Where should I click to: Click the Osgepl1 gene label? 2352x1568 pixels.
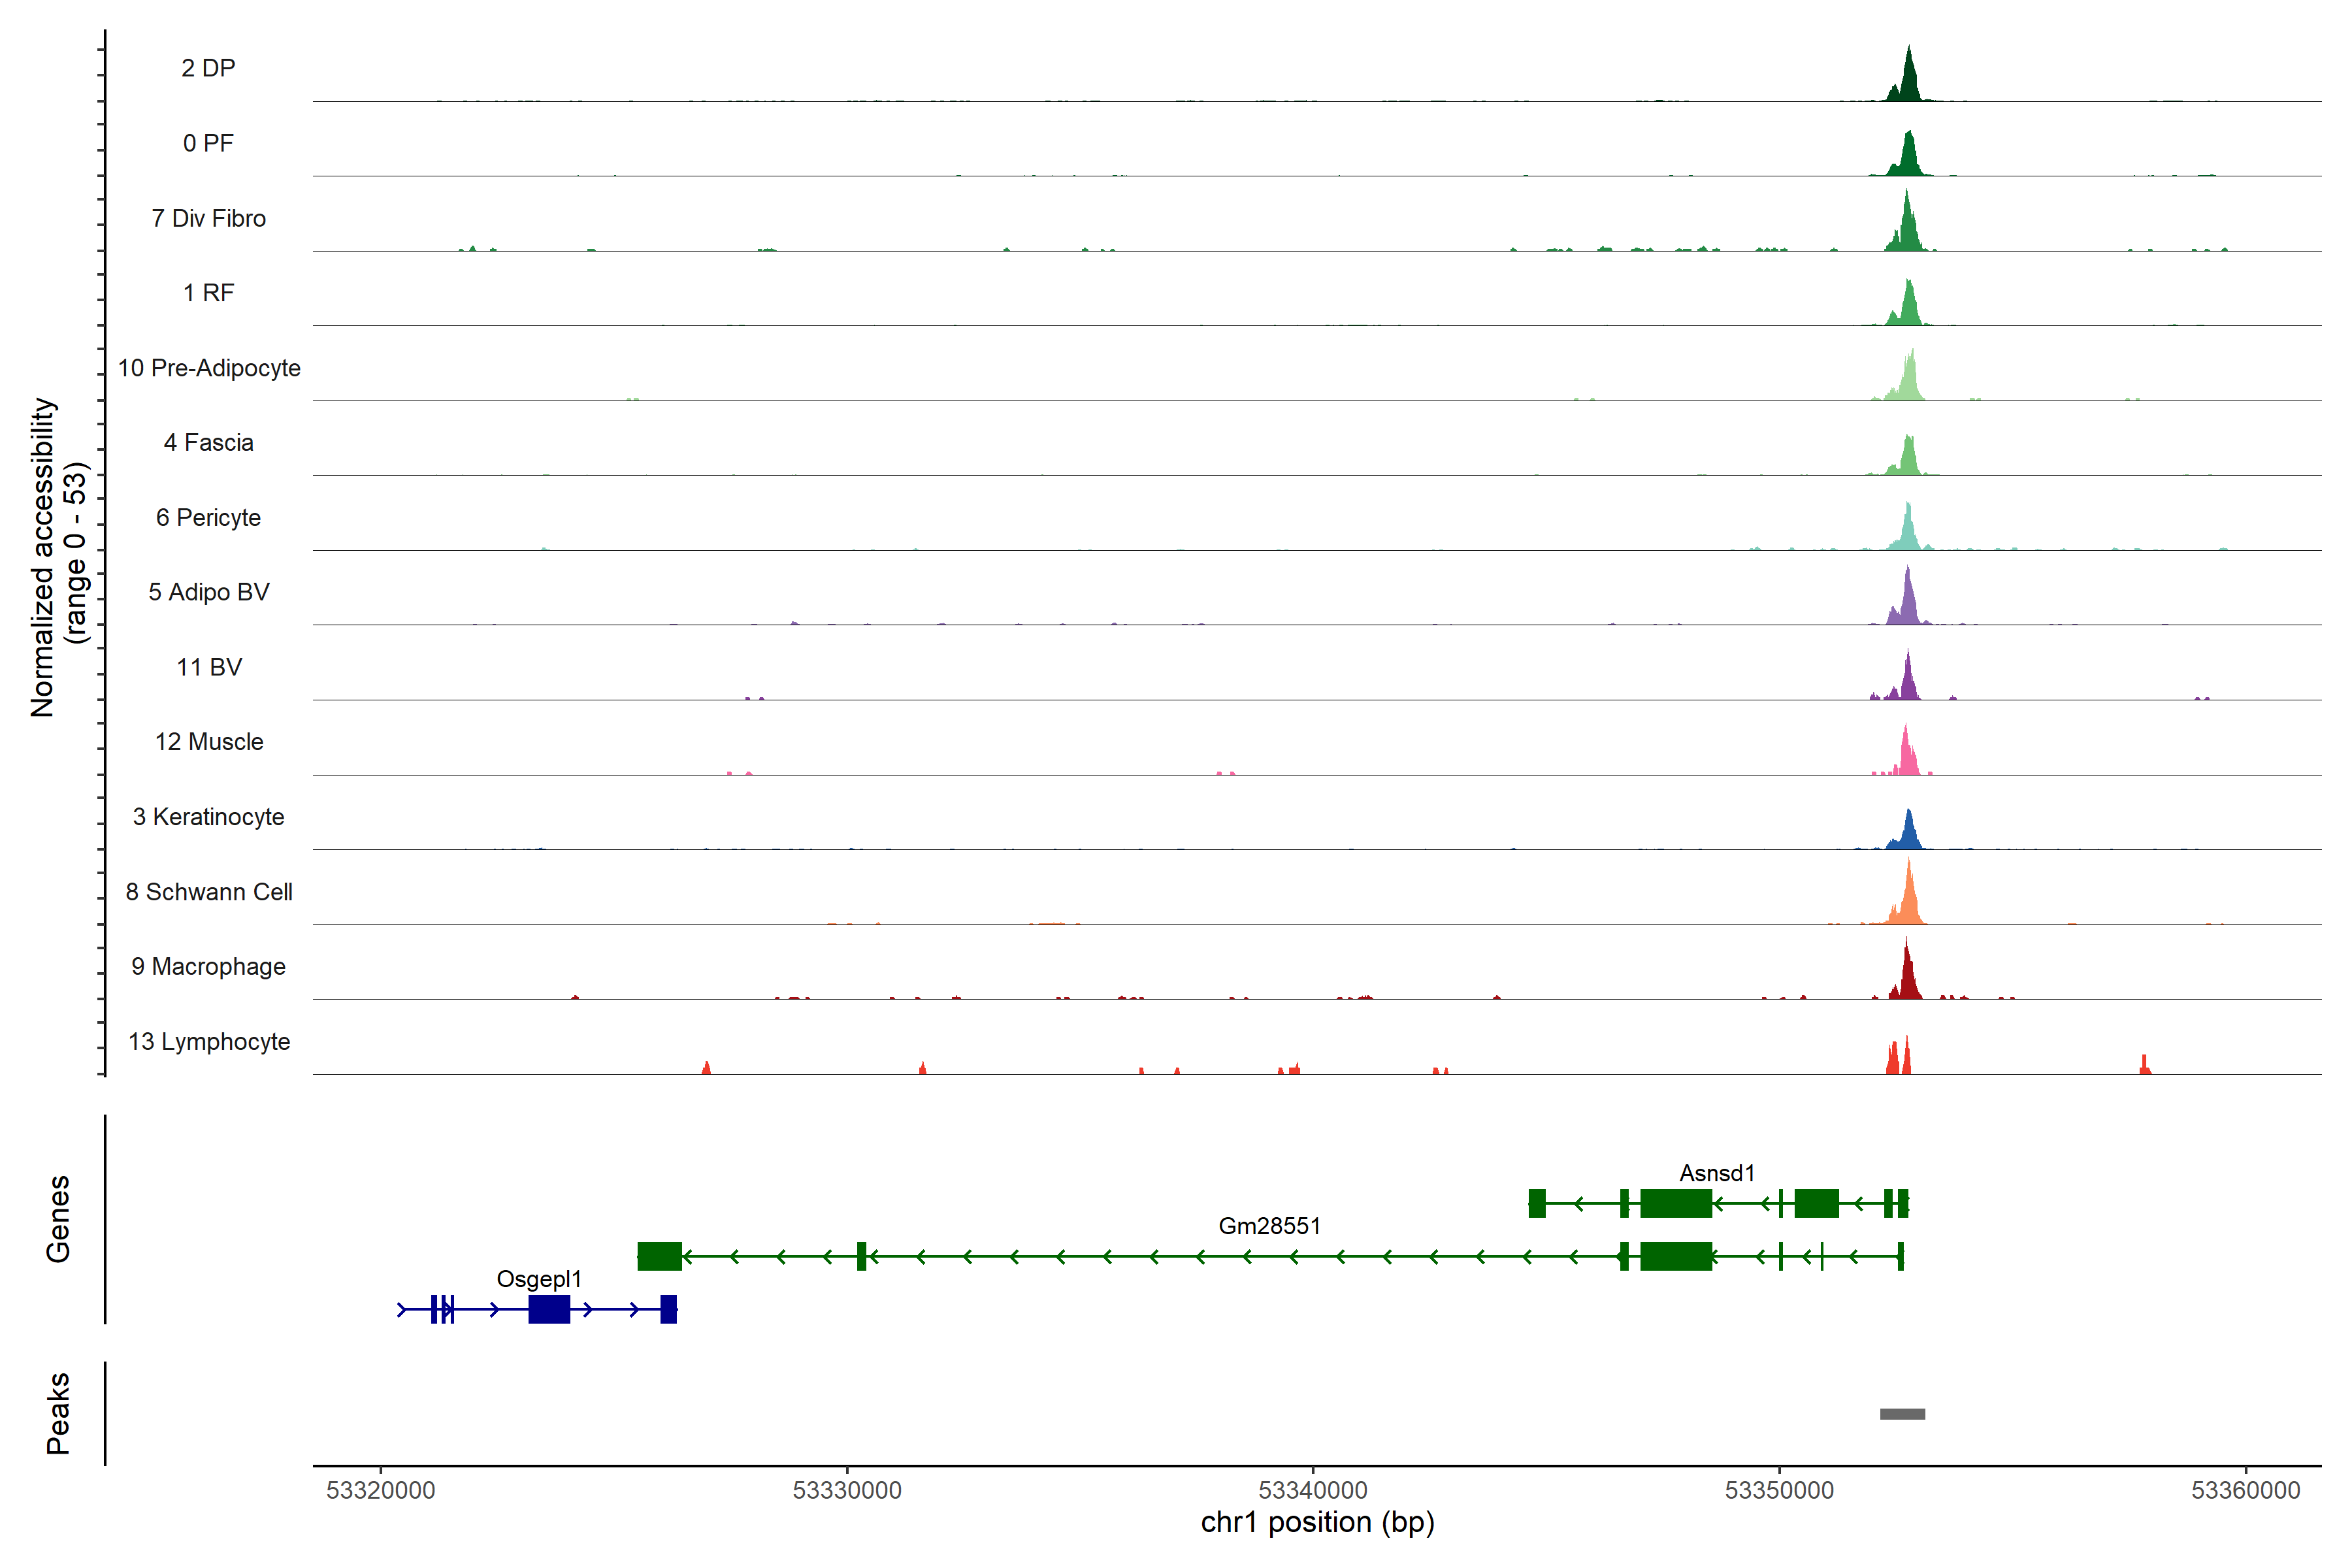pyautogui.click(x=539, y=1279)
